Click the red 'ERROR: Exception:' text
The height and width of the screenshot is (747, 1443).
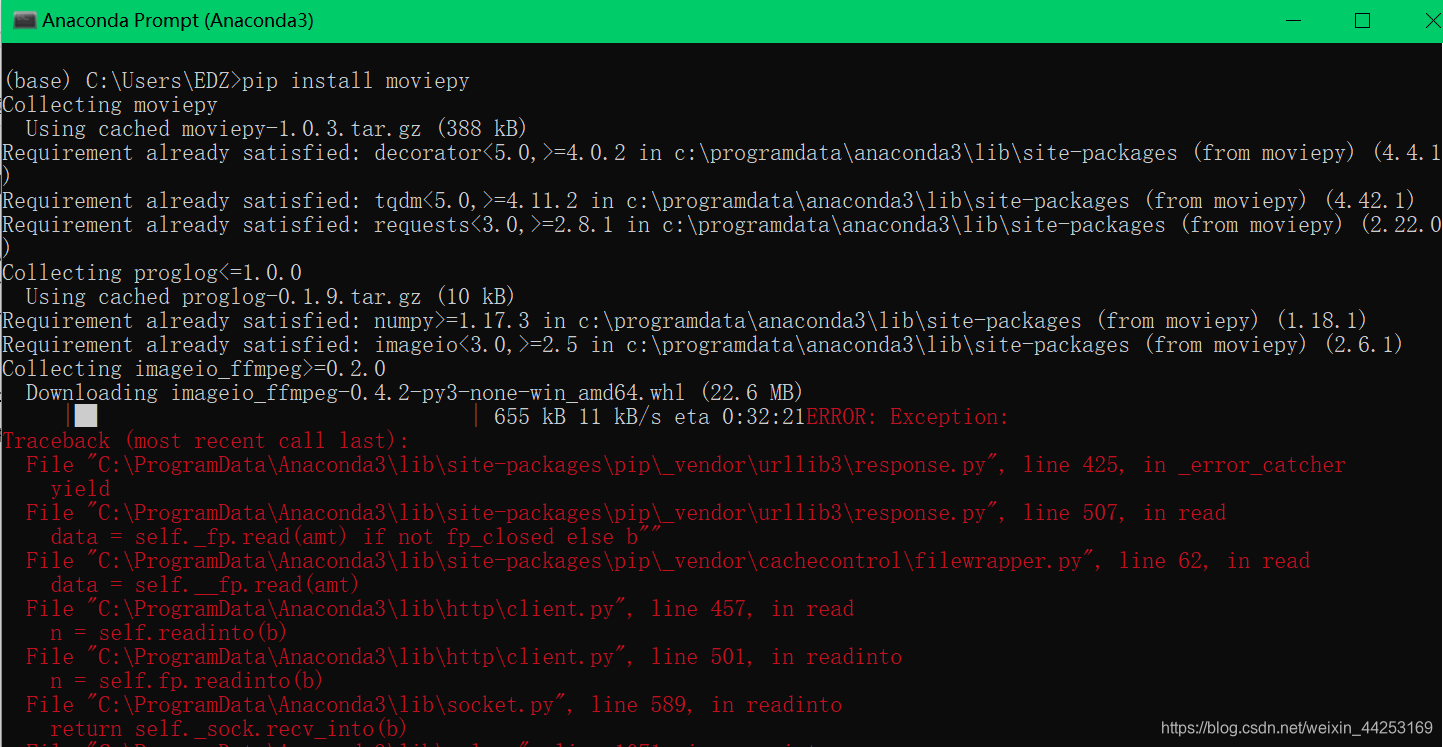click(908, 417)
